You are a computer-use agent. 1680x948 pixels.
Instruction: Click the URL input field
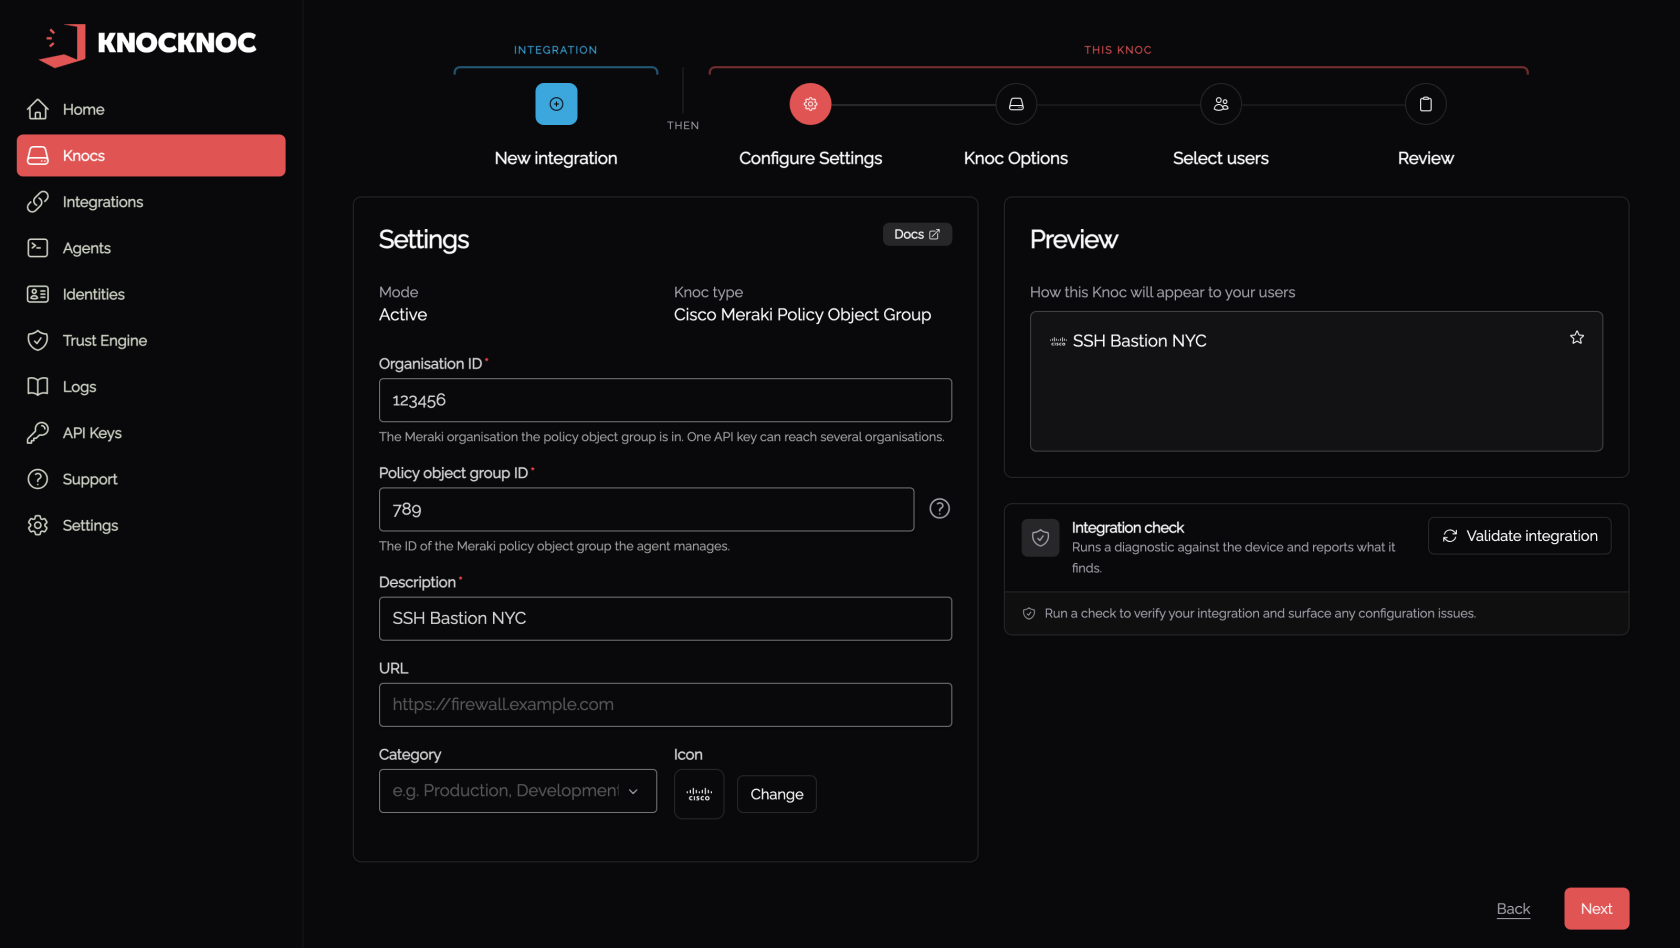tap(665, 705)
